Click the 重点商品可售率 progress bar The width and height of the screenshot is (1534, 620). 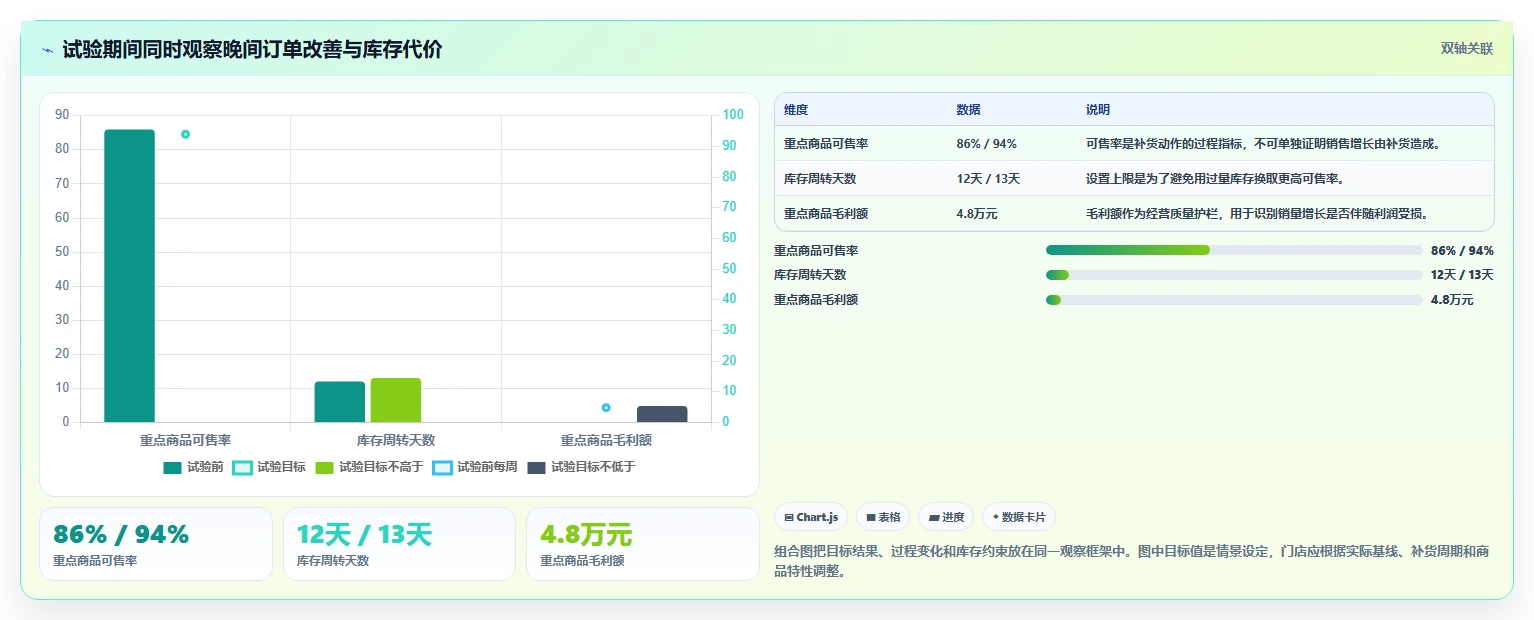[1234, 250]
